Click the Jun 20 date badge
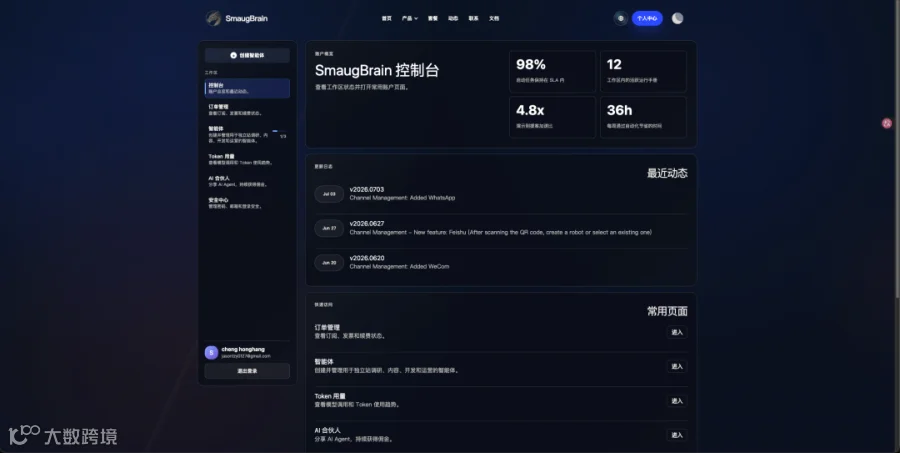900x453 pixels. (x=329, y=262)
